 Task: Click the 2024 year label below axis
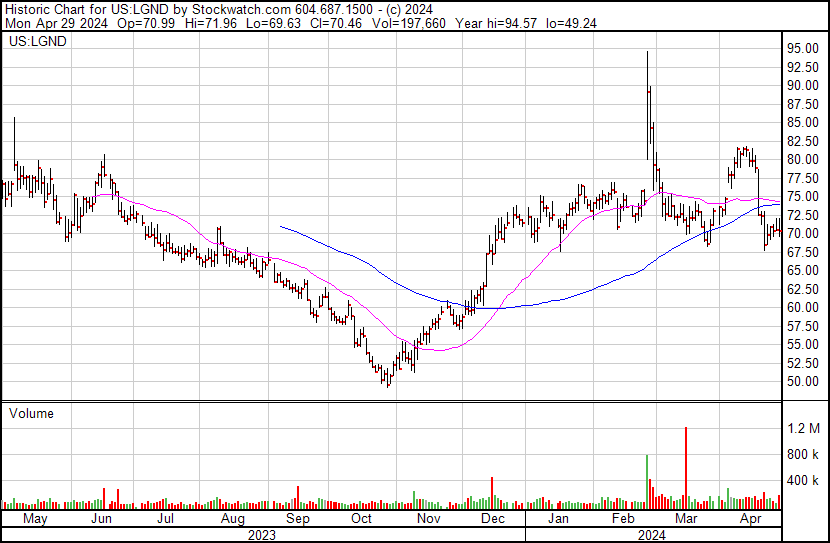652,535
